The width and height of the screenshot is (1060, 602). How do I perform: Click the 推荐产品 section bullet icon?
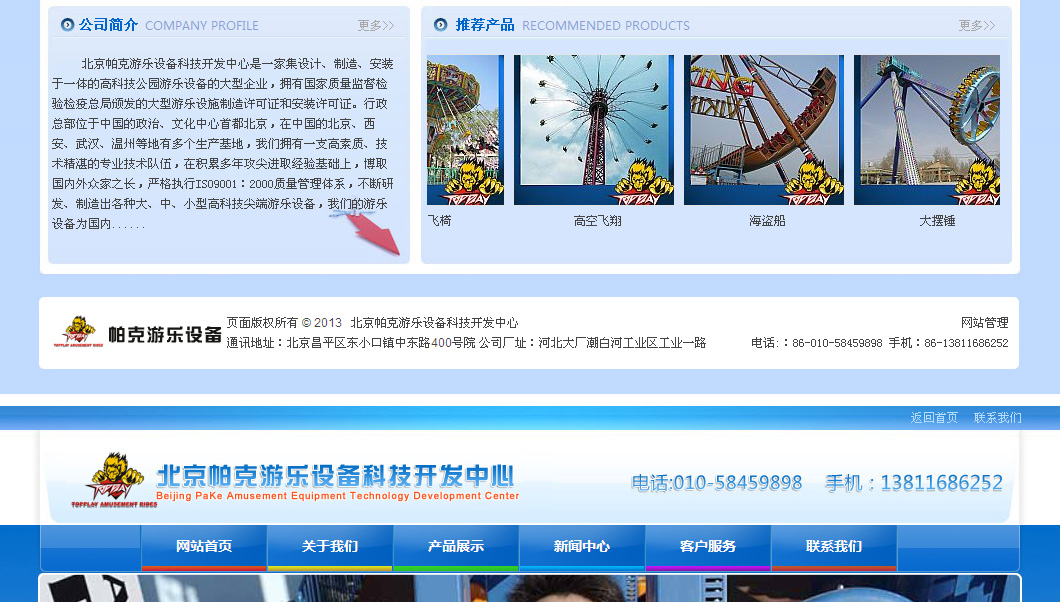click(x=440, y=25)
